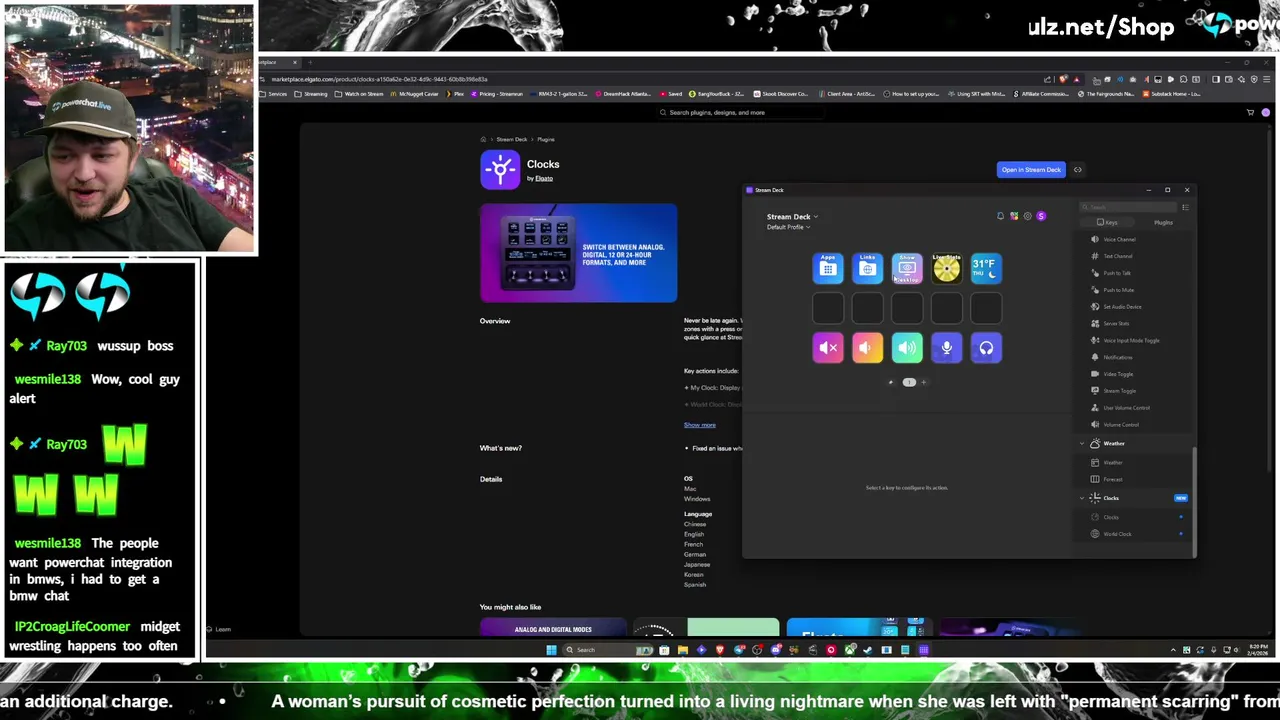
Task: Add a new page with plus icon
Action: click(x=923, y=382)
